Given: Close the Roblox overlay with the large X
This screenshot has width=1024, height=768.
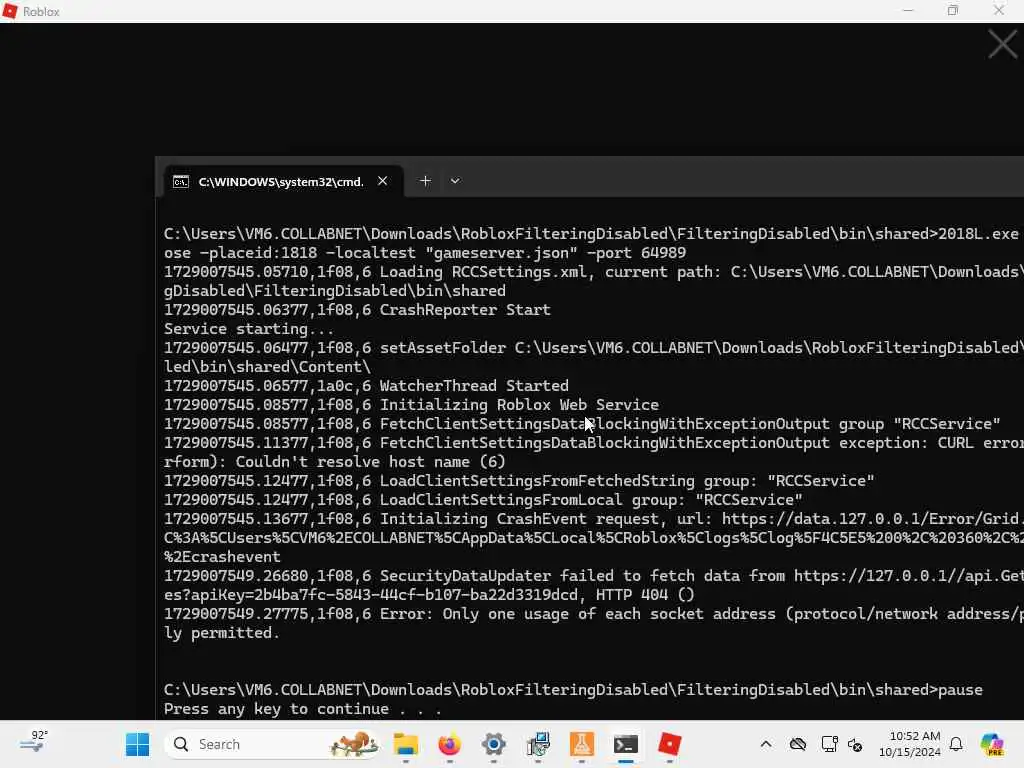Looking at the screenshot, I should [x=1002, y=44].
